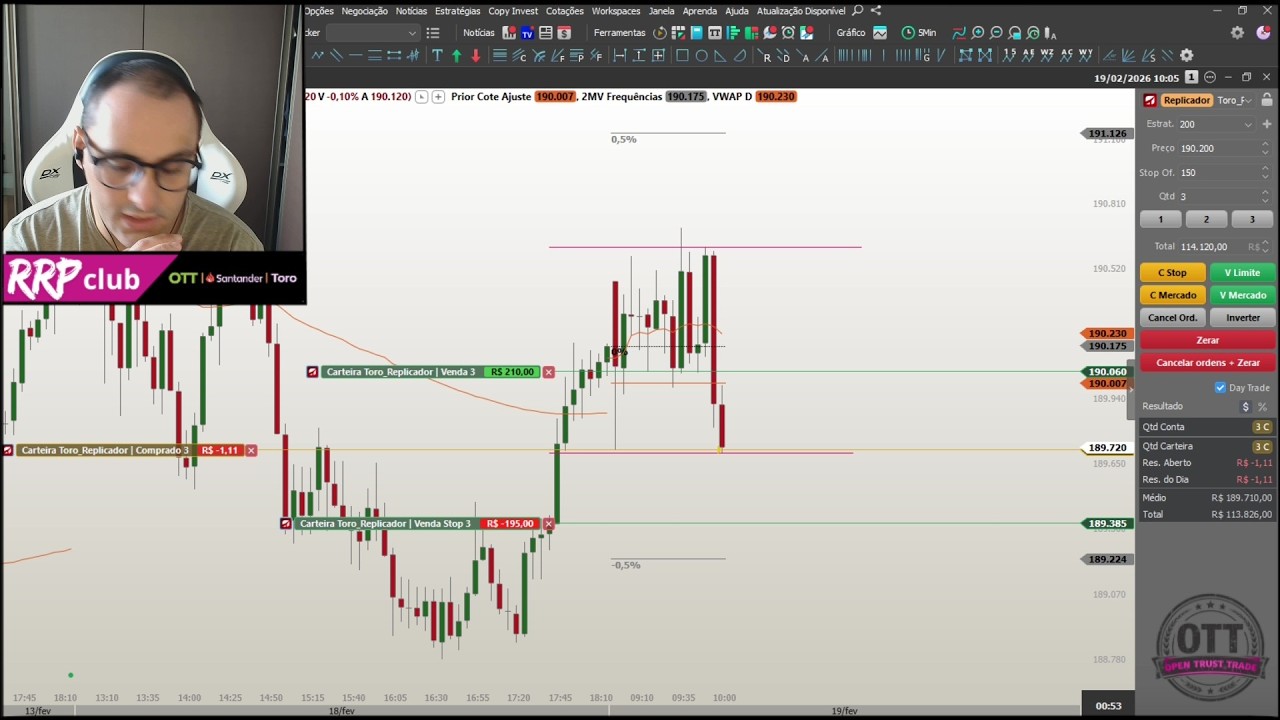Select the 189.385 price marker on axis

click(1107, 524)
